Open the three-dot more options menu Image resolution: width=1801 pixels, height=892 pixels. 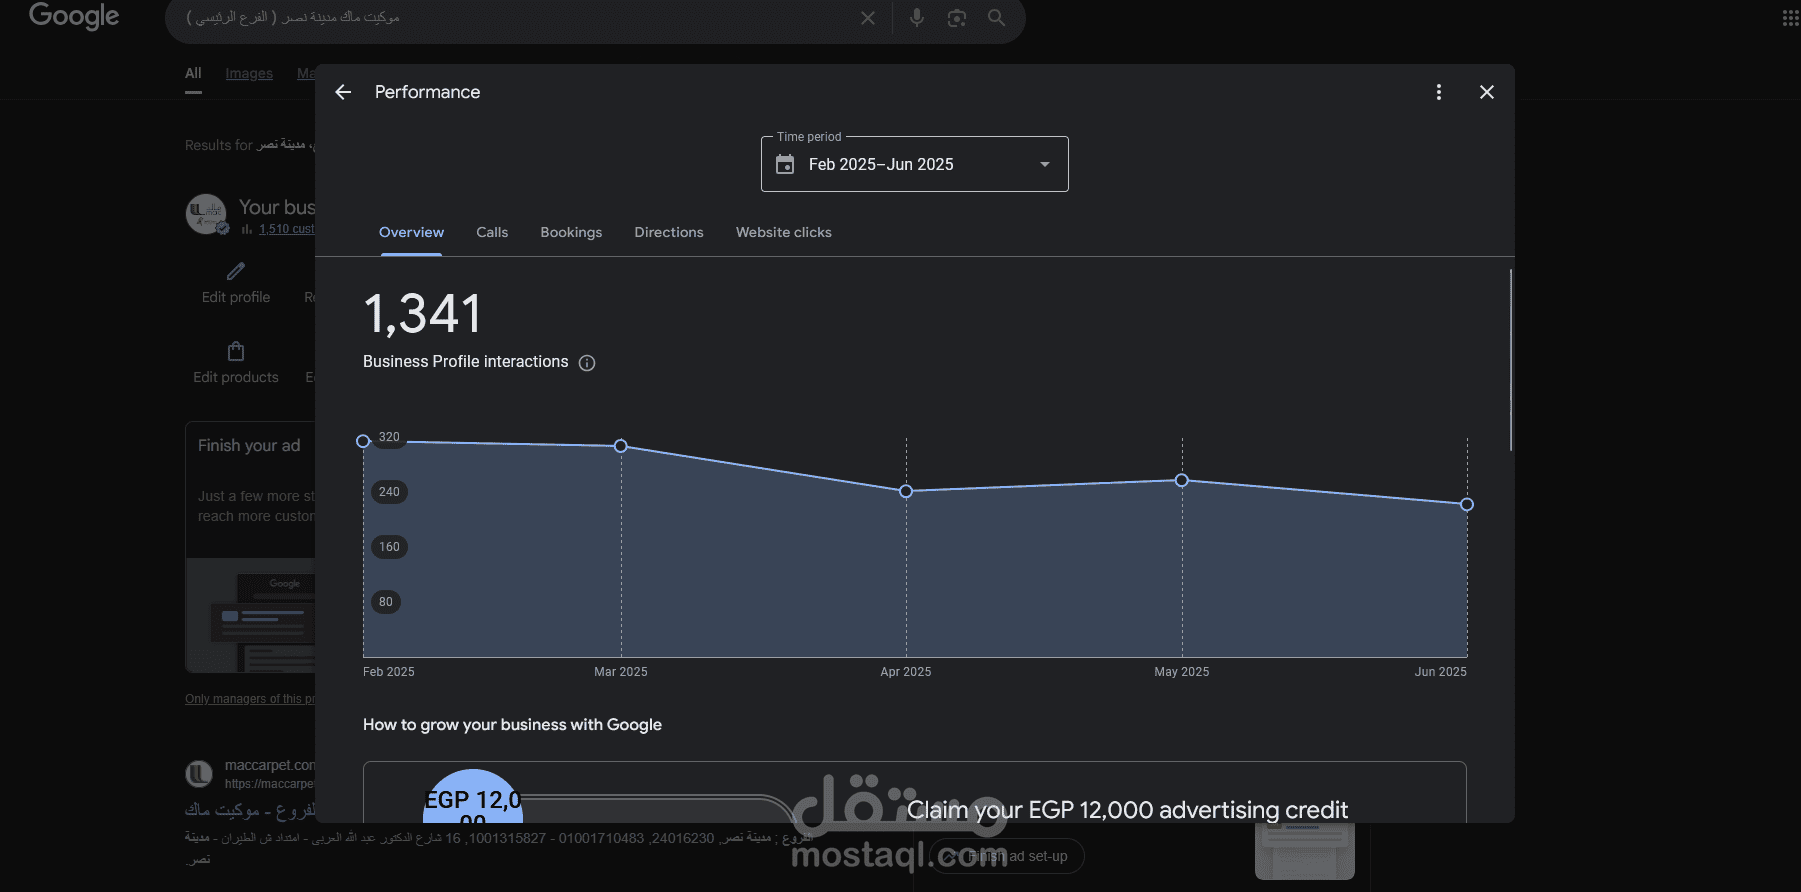click(x=1439, y=92)
